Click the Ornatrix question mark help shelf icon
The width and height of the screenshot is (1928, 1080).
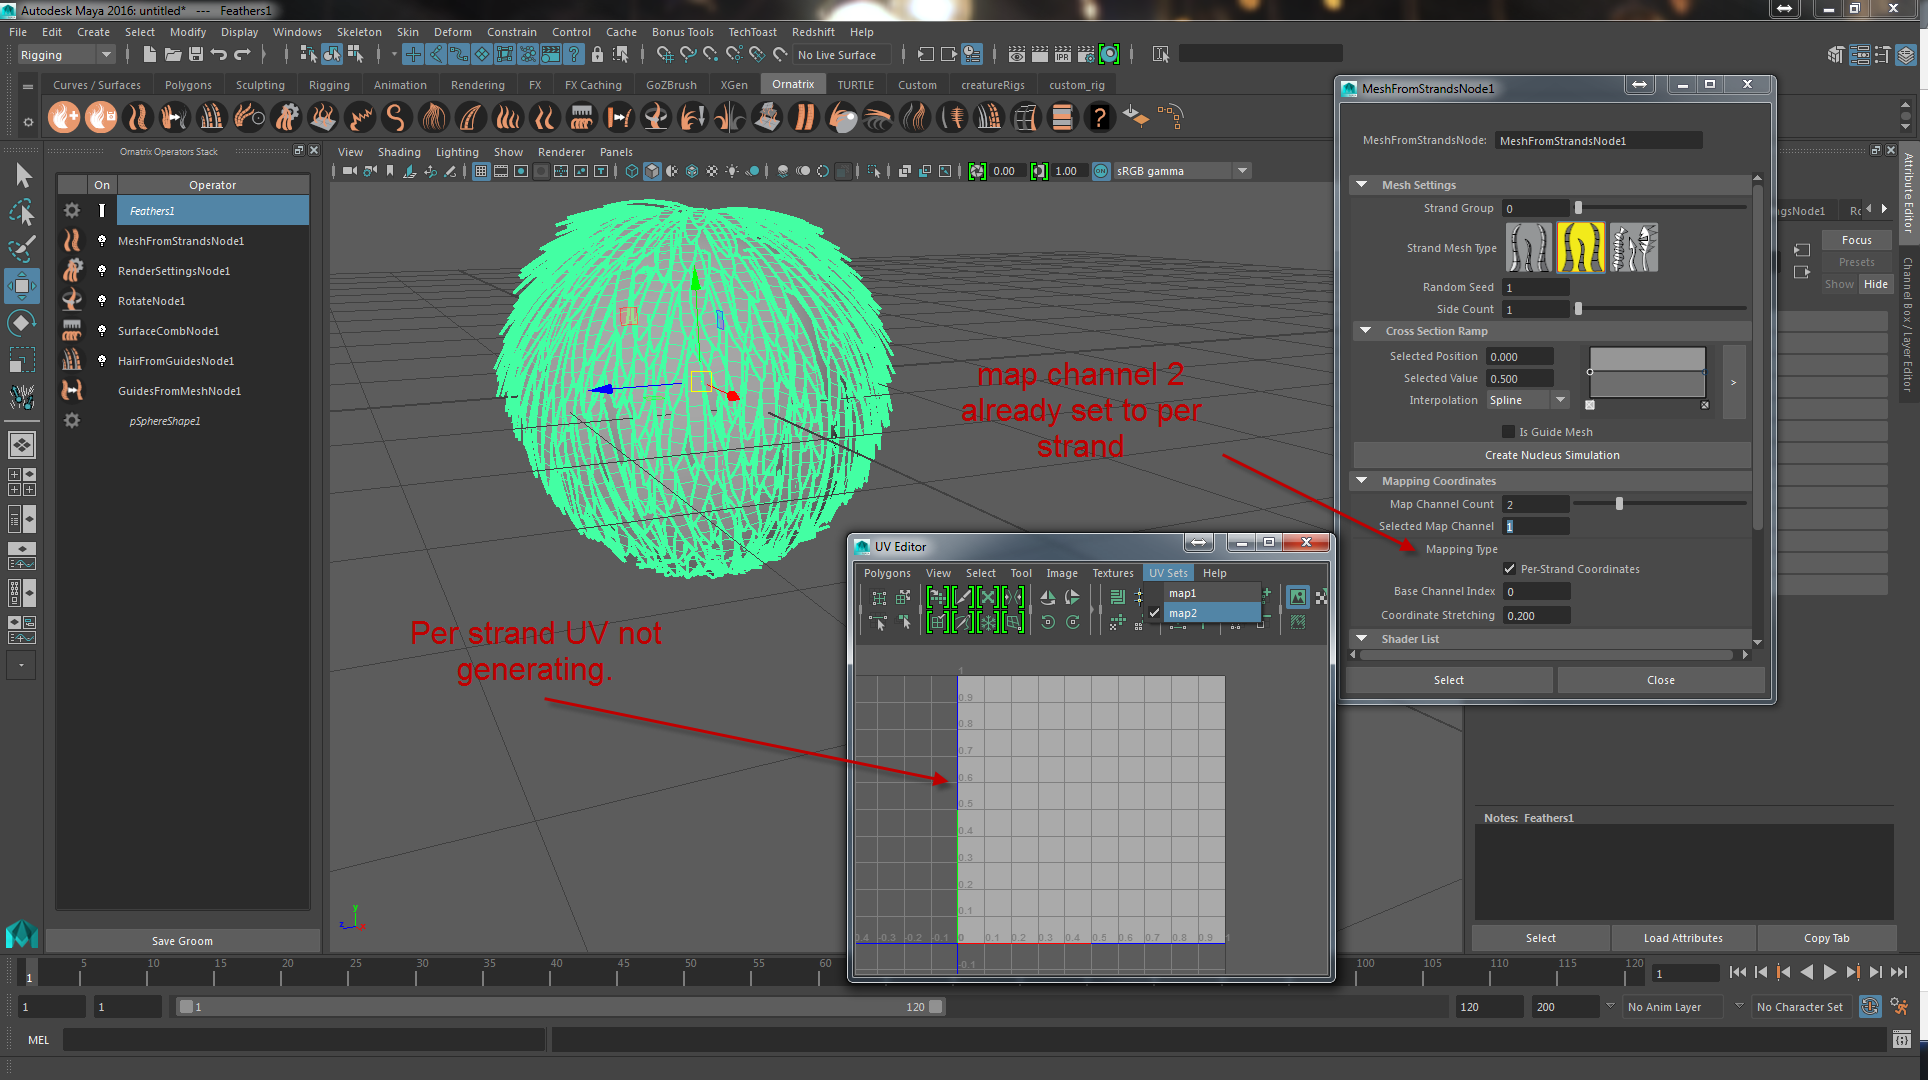coord(1099,118)
